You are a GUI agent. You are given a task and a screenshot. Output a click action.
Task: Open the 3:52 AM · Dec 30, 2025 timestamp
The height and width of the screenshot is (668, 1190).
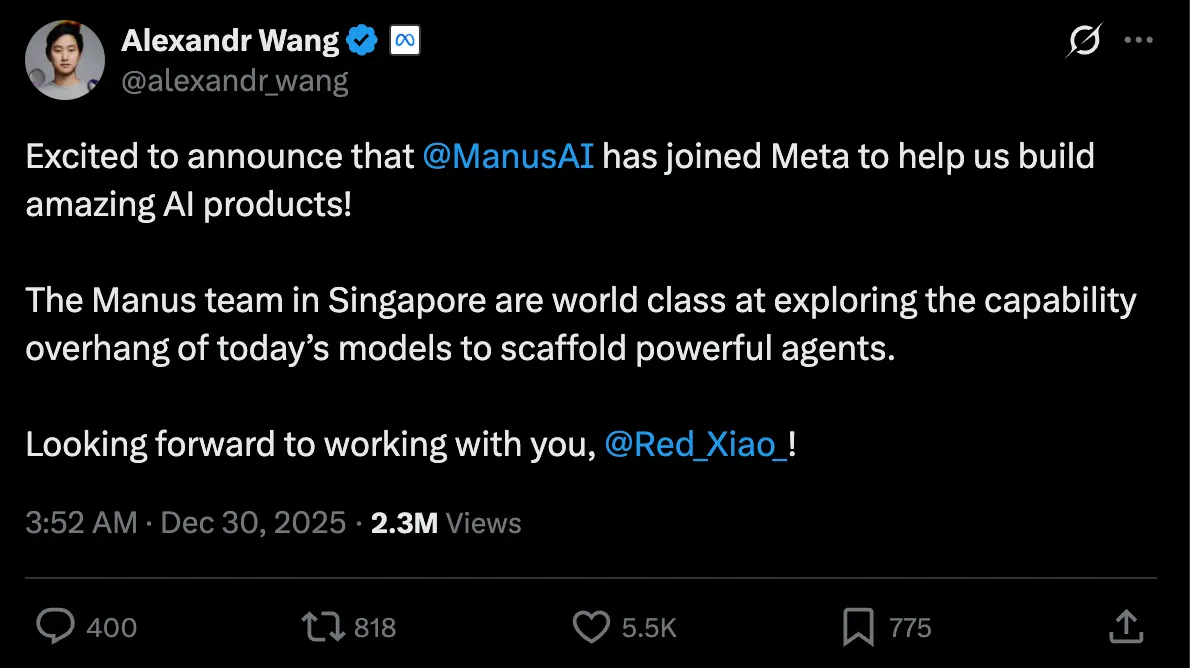[x=186, y=523]
